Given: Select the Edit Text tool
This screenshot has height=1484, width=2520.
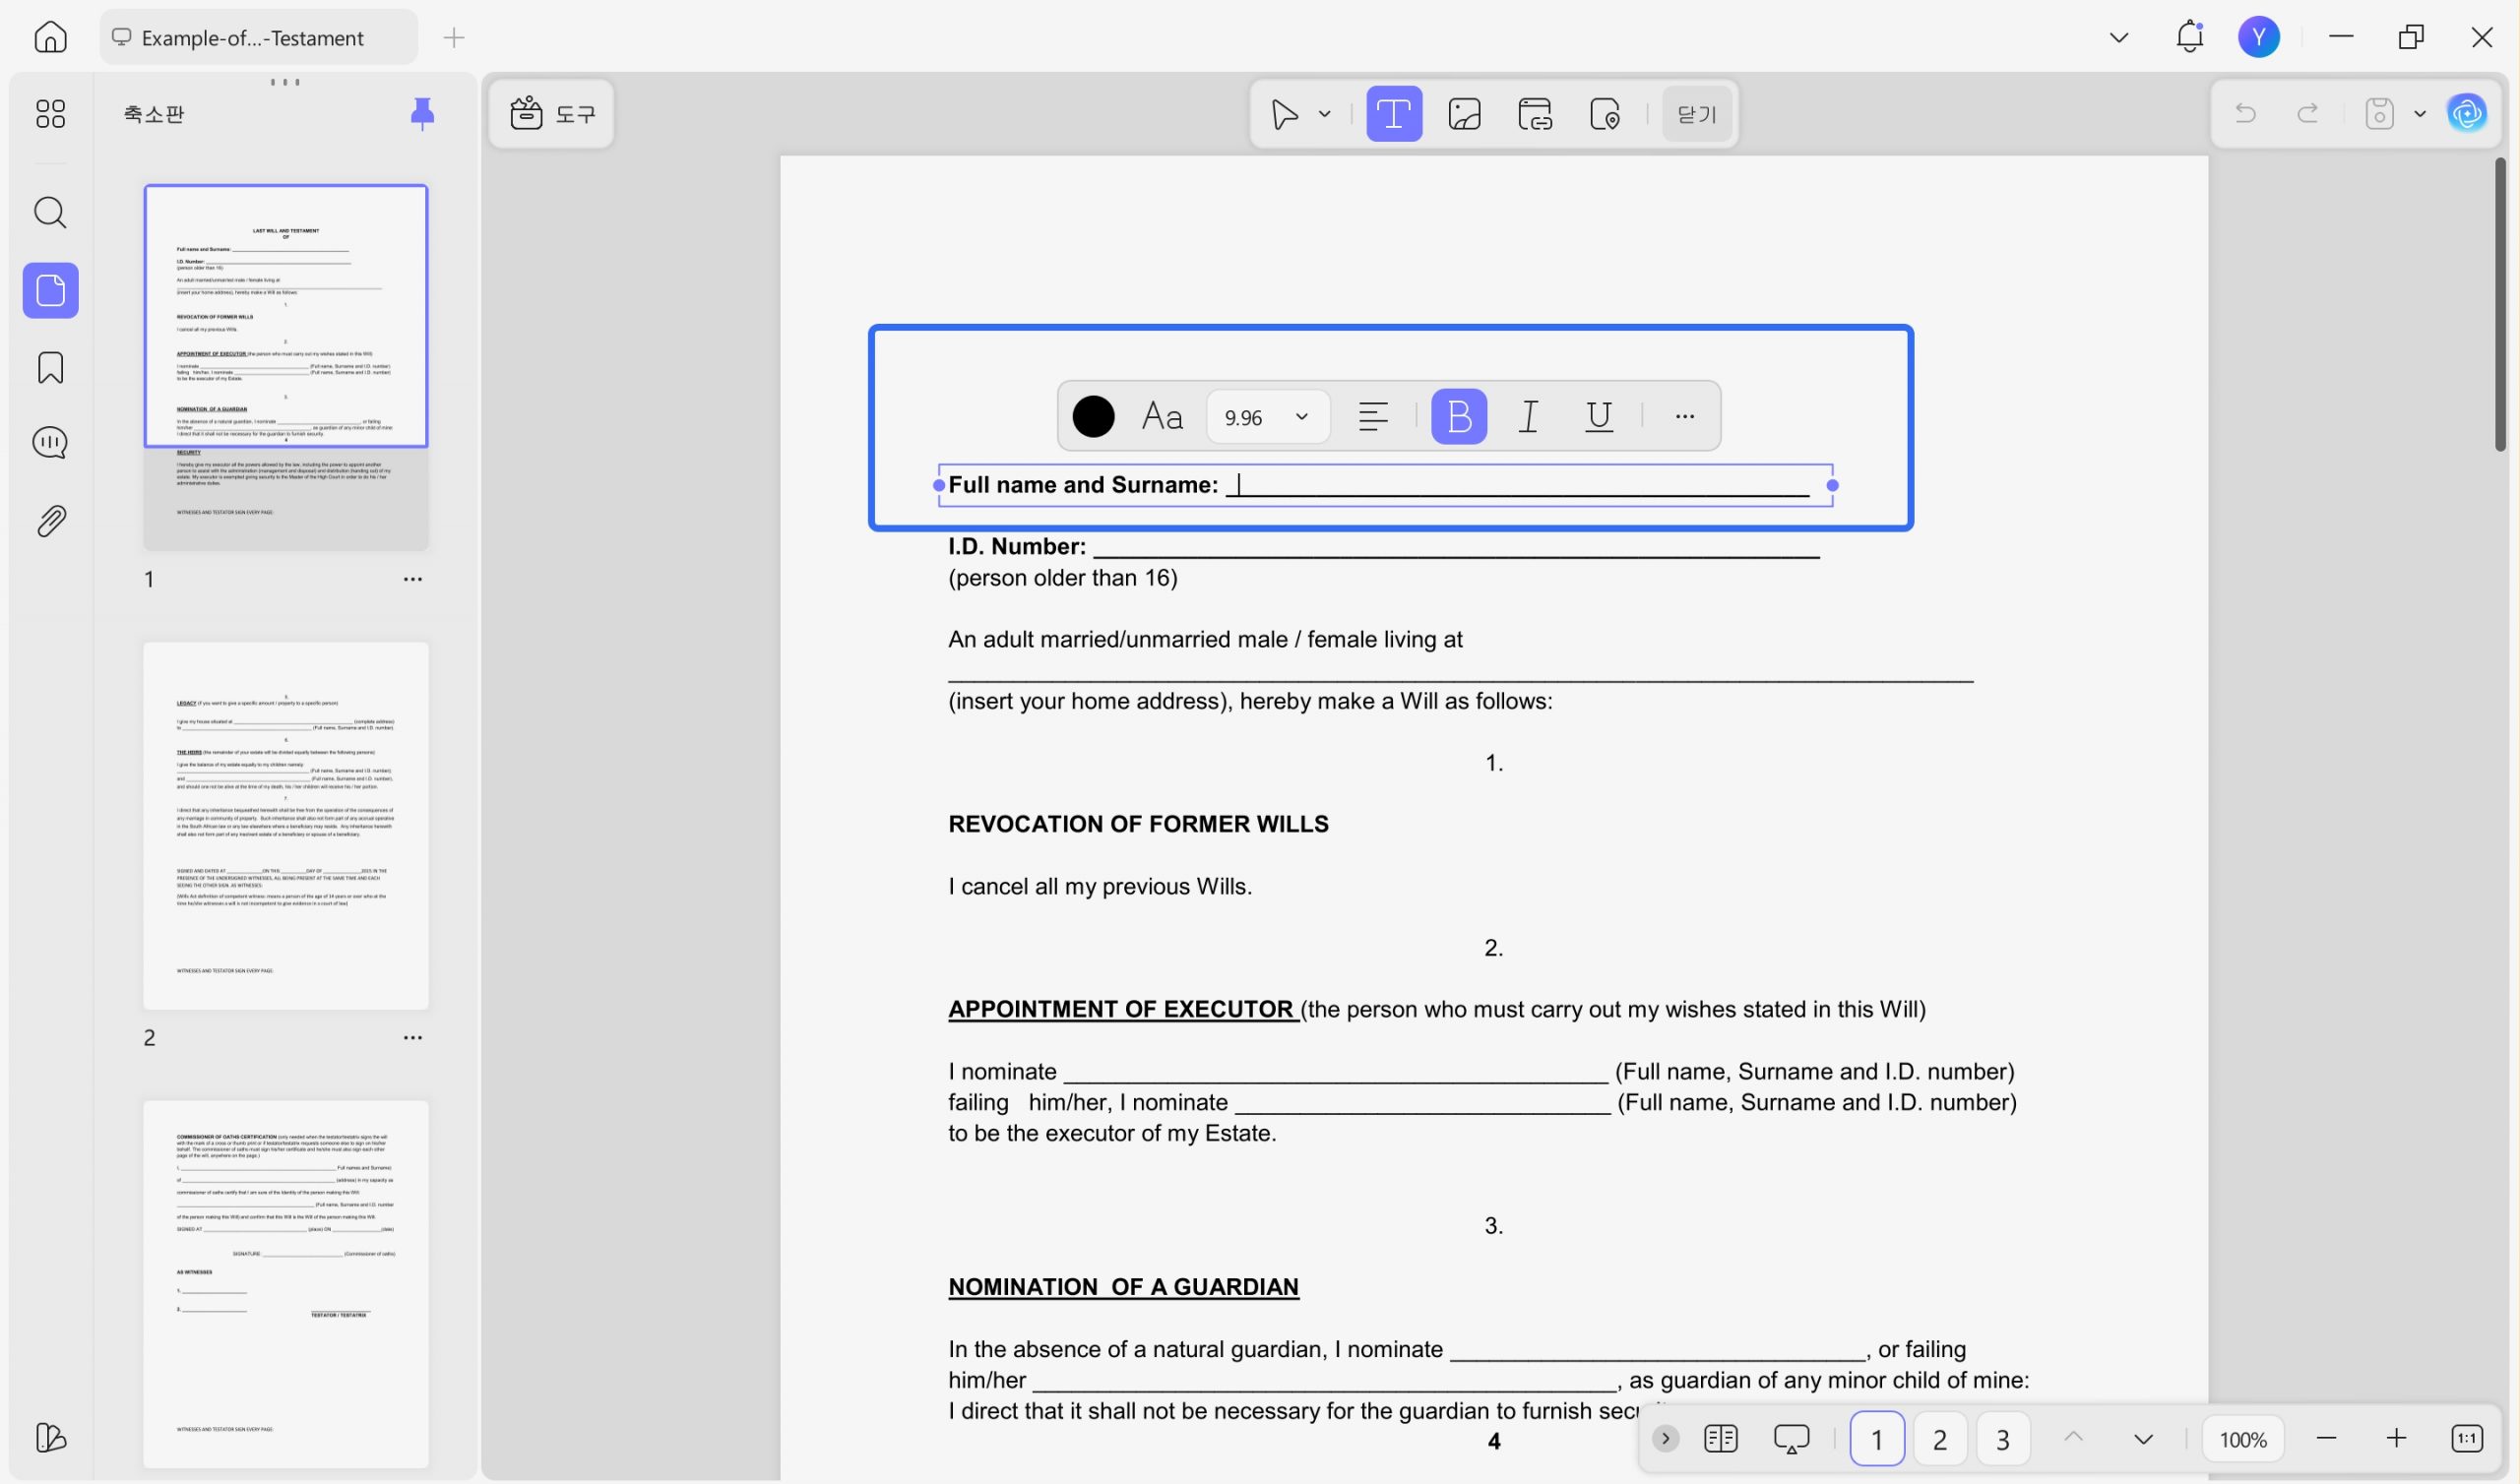Looking at the screenshot, I should point(1394,114).
